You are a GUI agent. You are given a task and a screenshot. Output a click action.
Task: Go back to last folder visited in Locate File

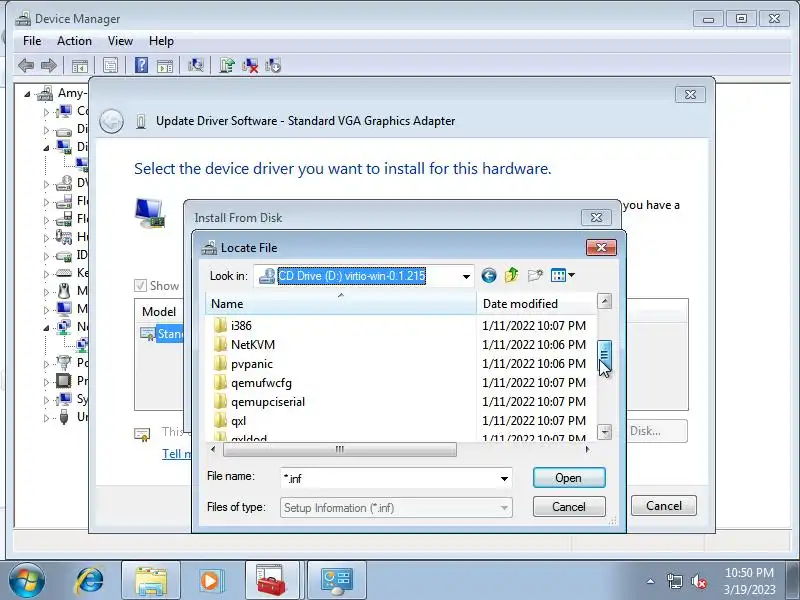489,276
